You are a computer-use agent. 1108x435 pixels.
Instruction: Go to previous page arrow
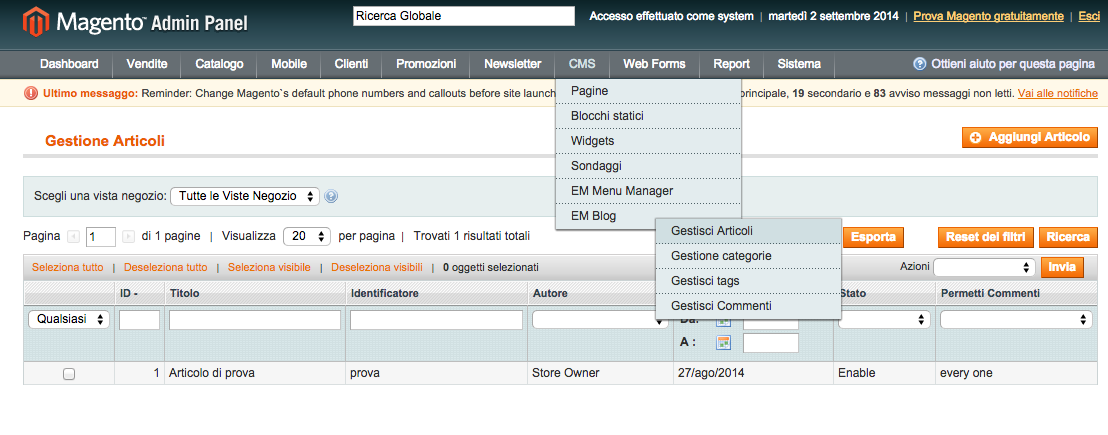click(x=73, y=237)
